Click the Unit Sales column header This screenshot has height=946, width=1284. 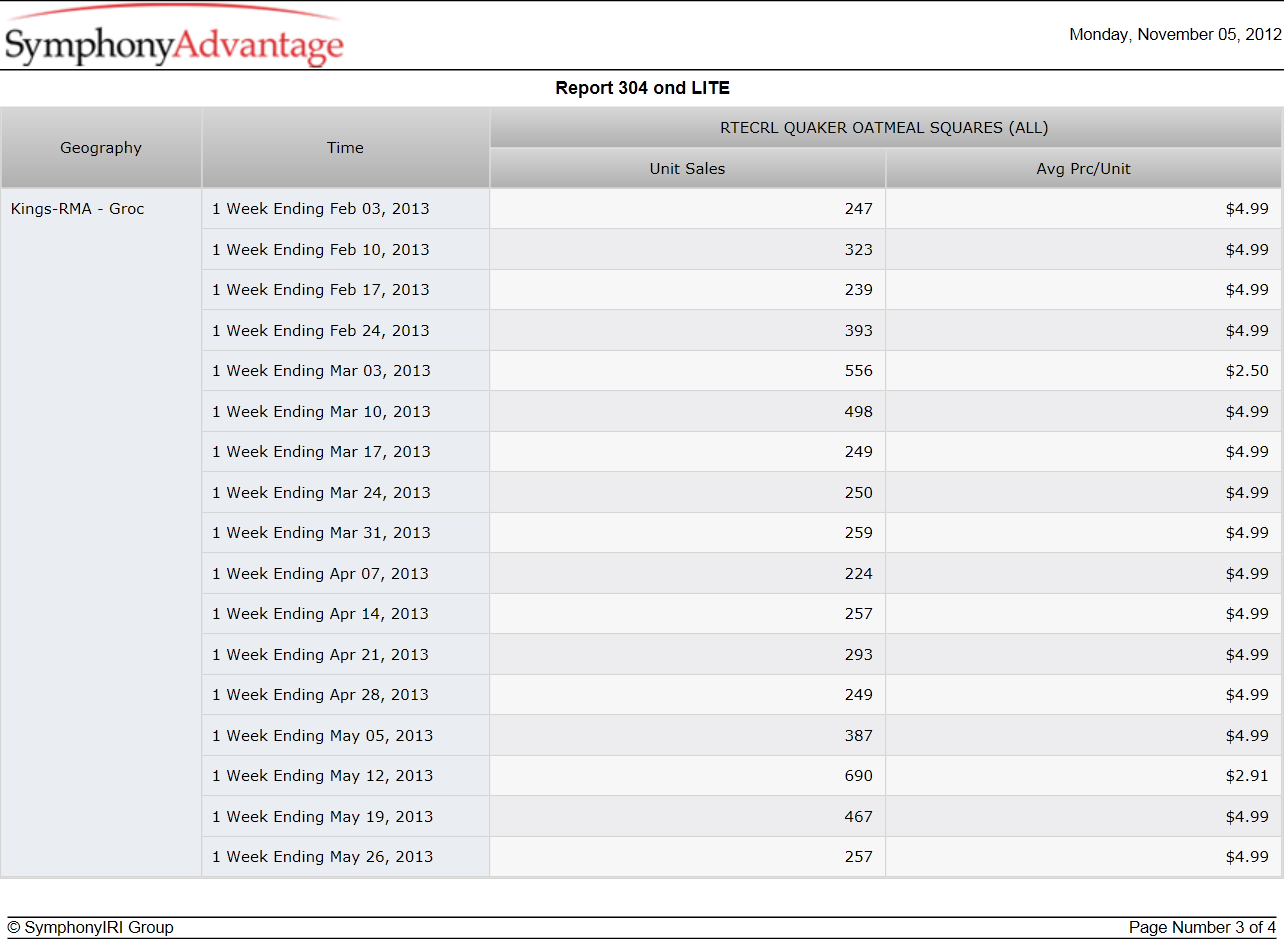[x=687, y=169]
